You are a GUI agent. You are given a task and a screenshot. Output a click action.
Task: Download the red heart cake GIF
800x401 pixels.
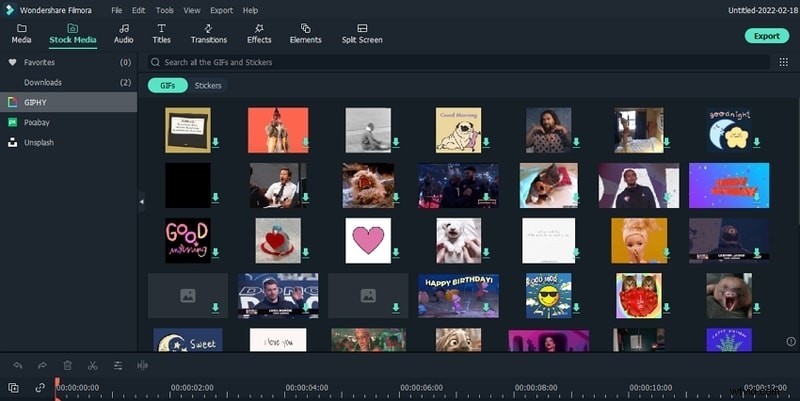(x=306, y=253)
